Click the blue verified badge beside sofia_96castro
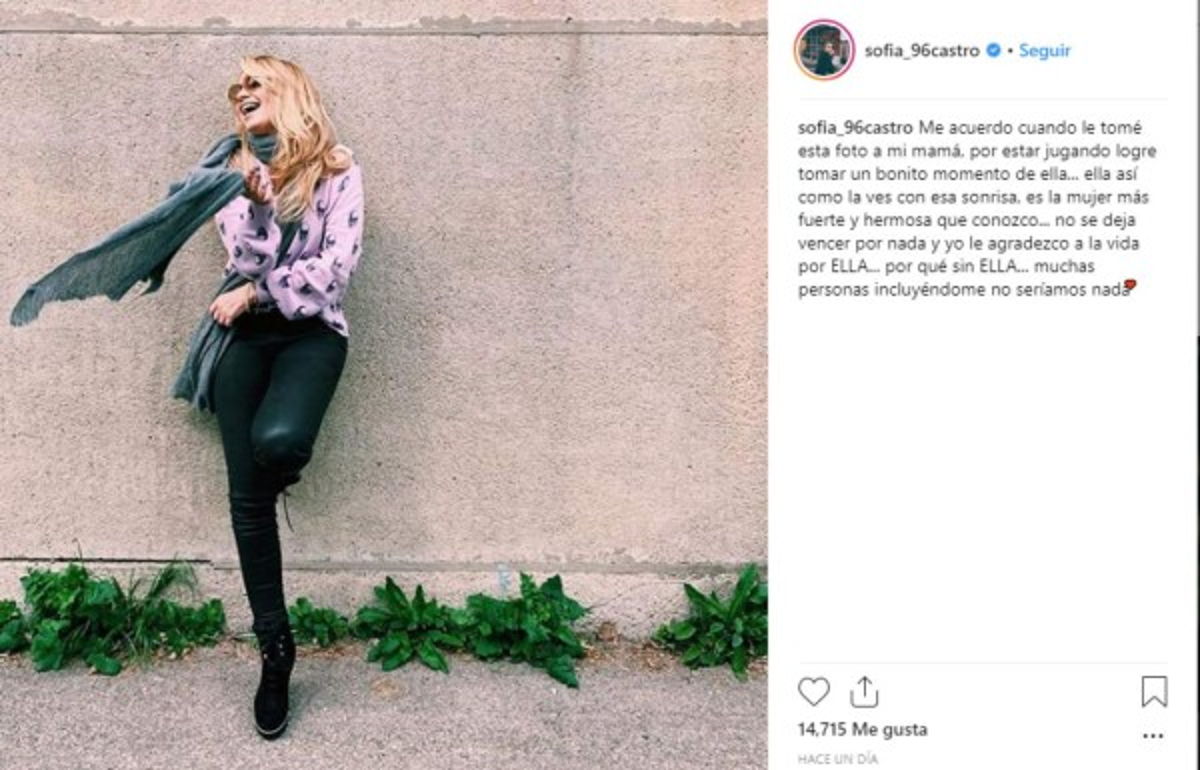The width and height of the screenshot is (1200, 770). (993, 50)
